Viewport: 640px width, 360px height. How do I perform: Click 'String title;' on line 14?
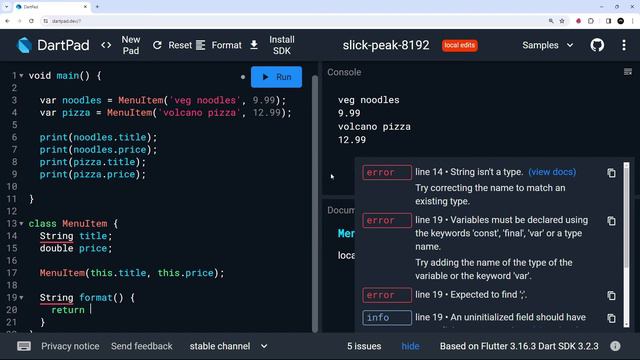pos(76,236)
